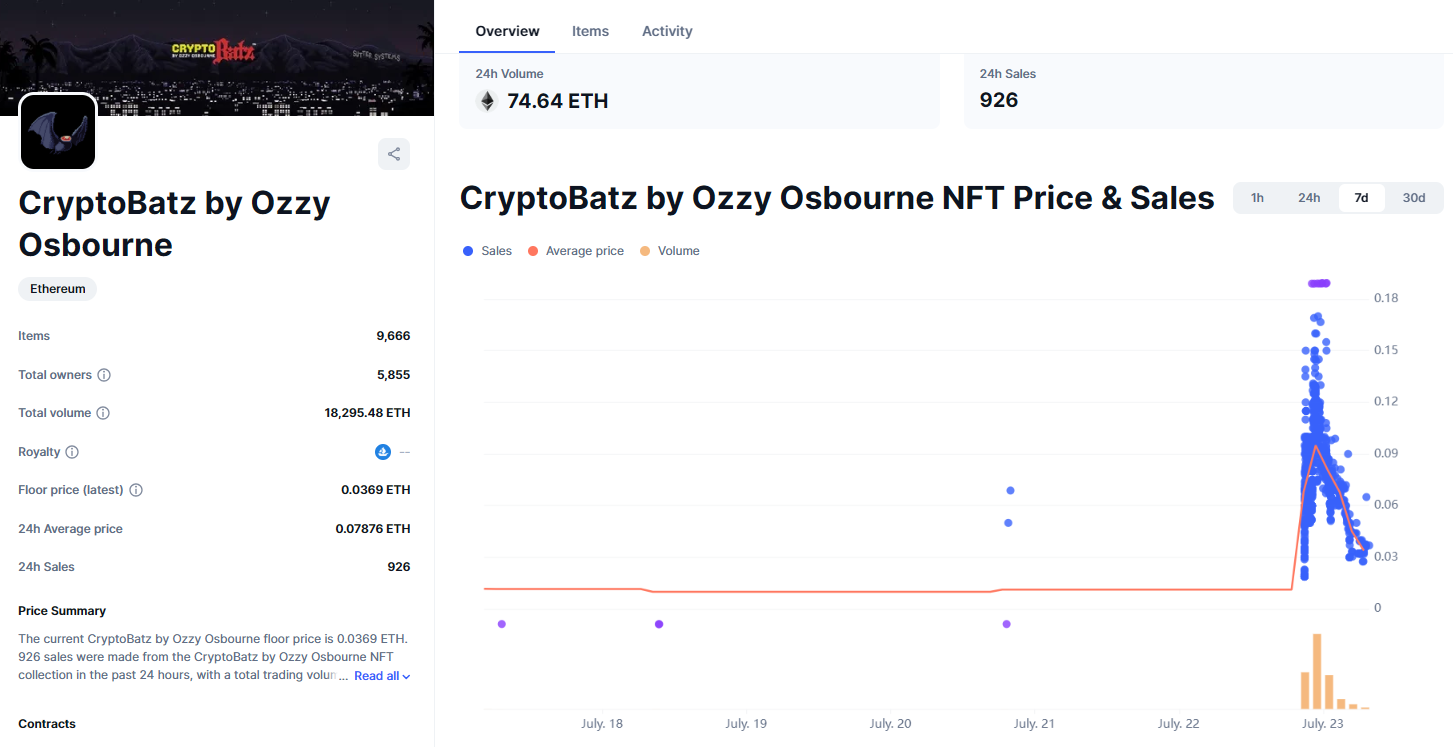This screenshot has height=747, width=1453.
Task: Click the CryptoBatz bat avatar image
Action: tap(58, 131)
